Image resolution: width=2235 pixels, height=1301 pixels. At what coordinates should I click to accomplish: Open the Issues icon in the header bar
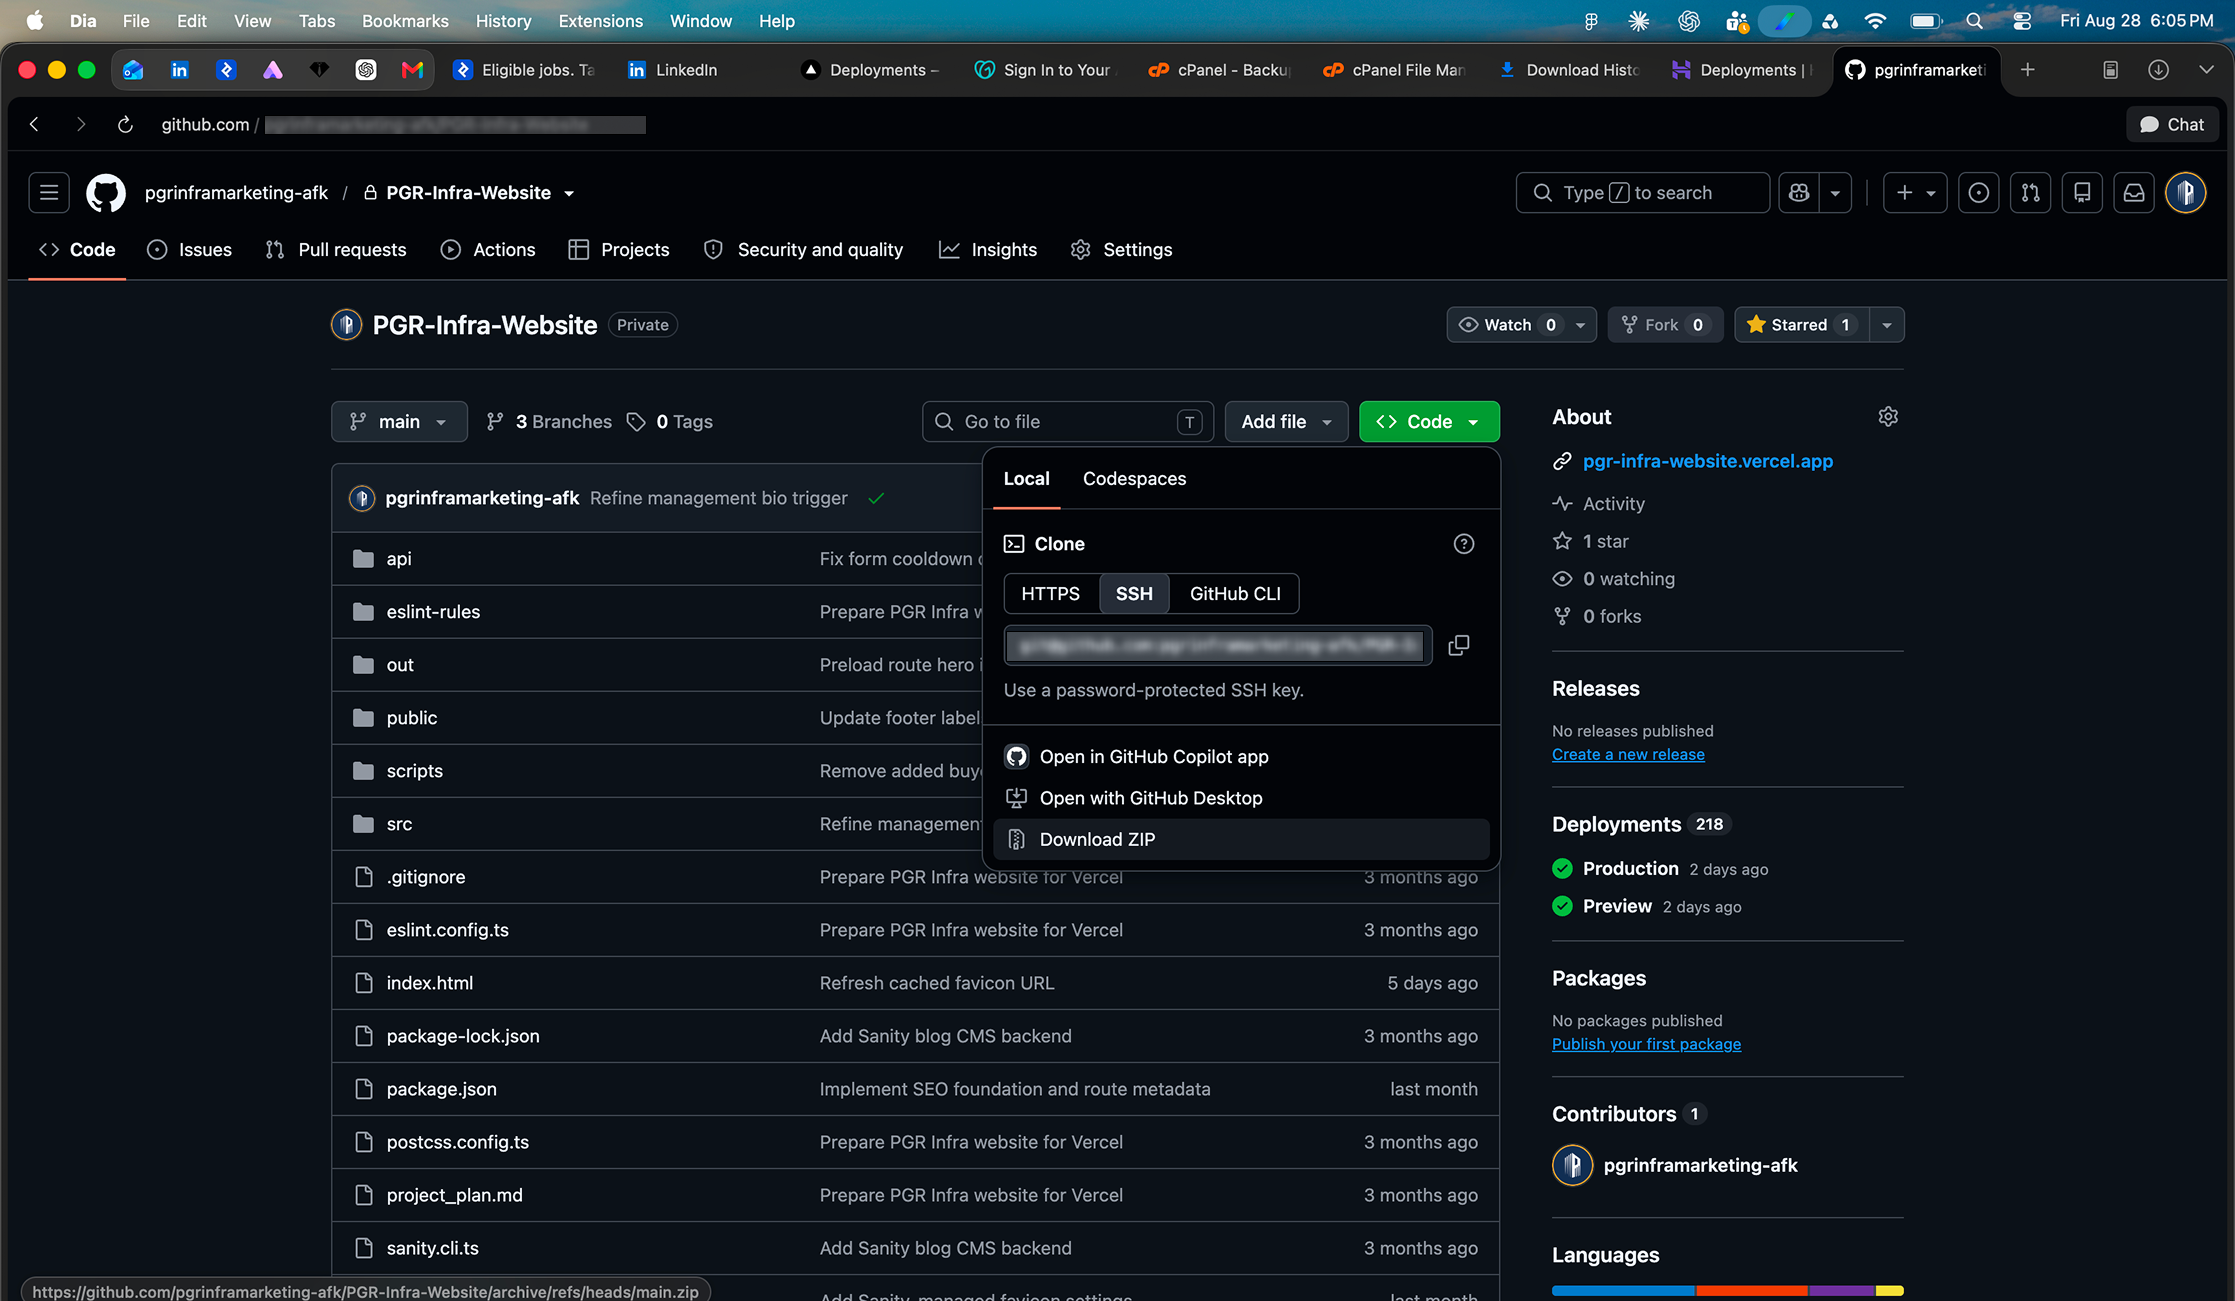1978,193
